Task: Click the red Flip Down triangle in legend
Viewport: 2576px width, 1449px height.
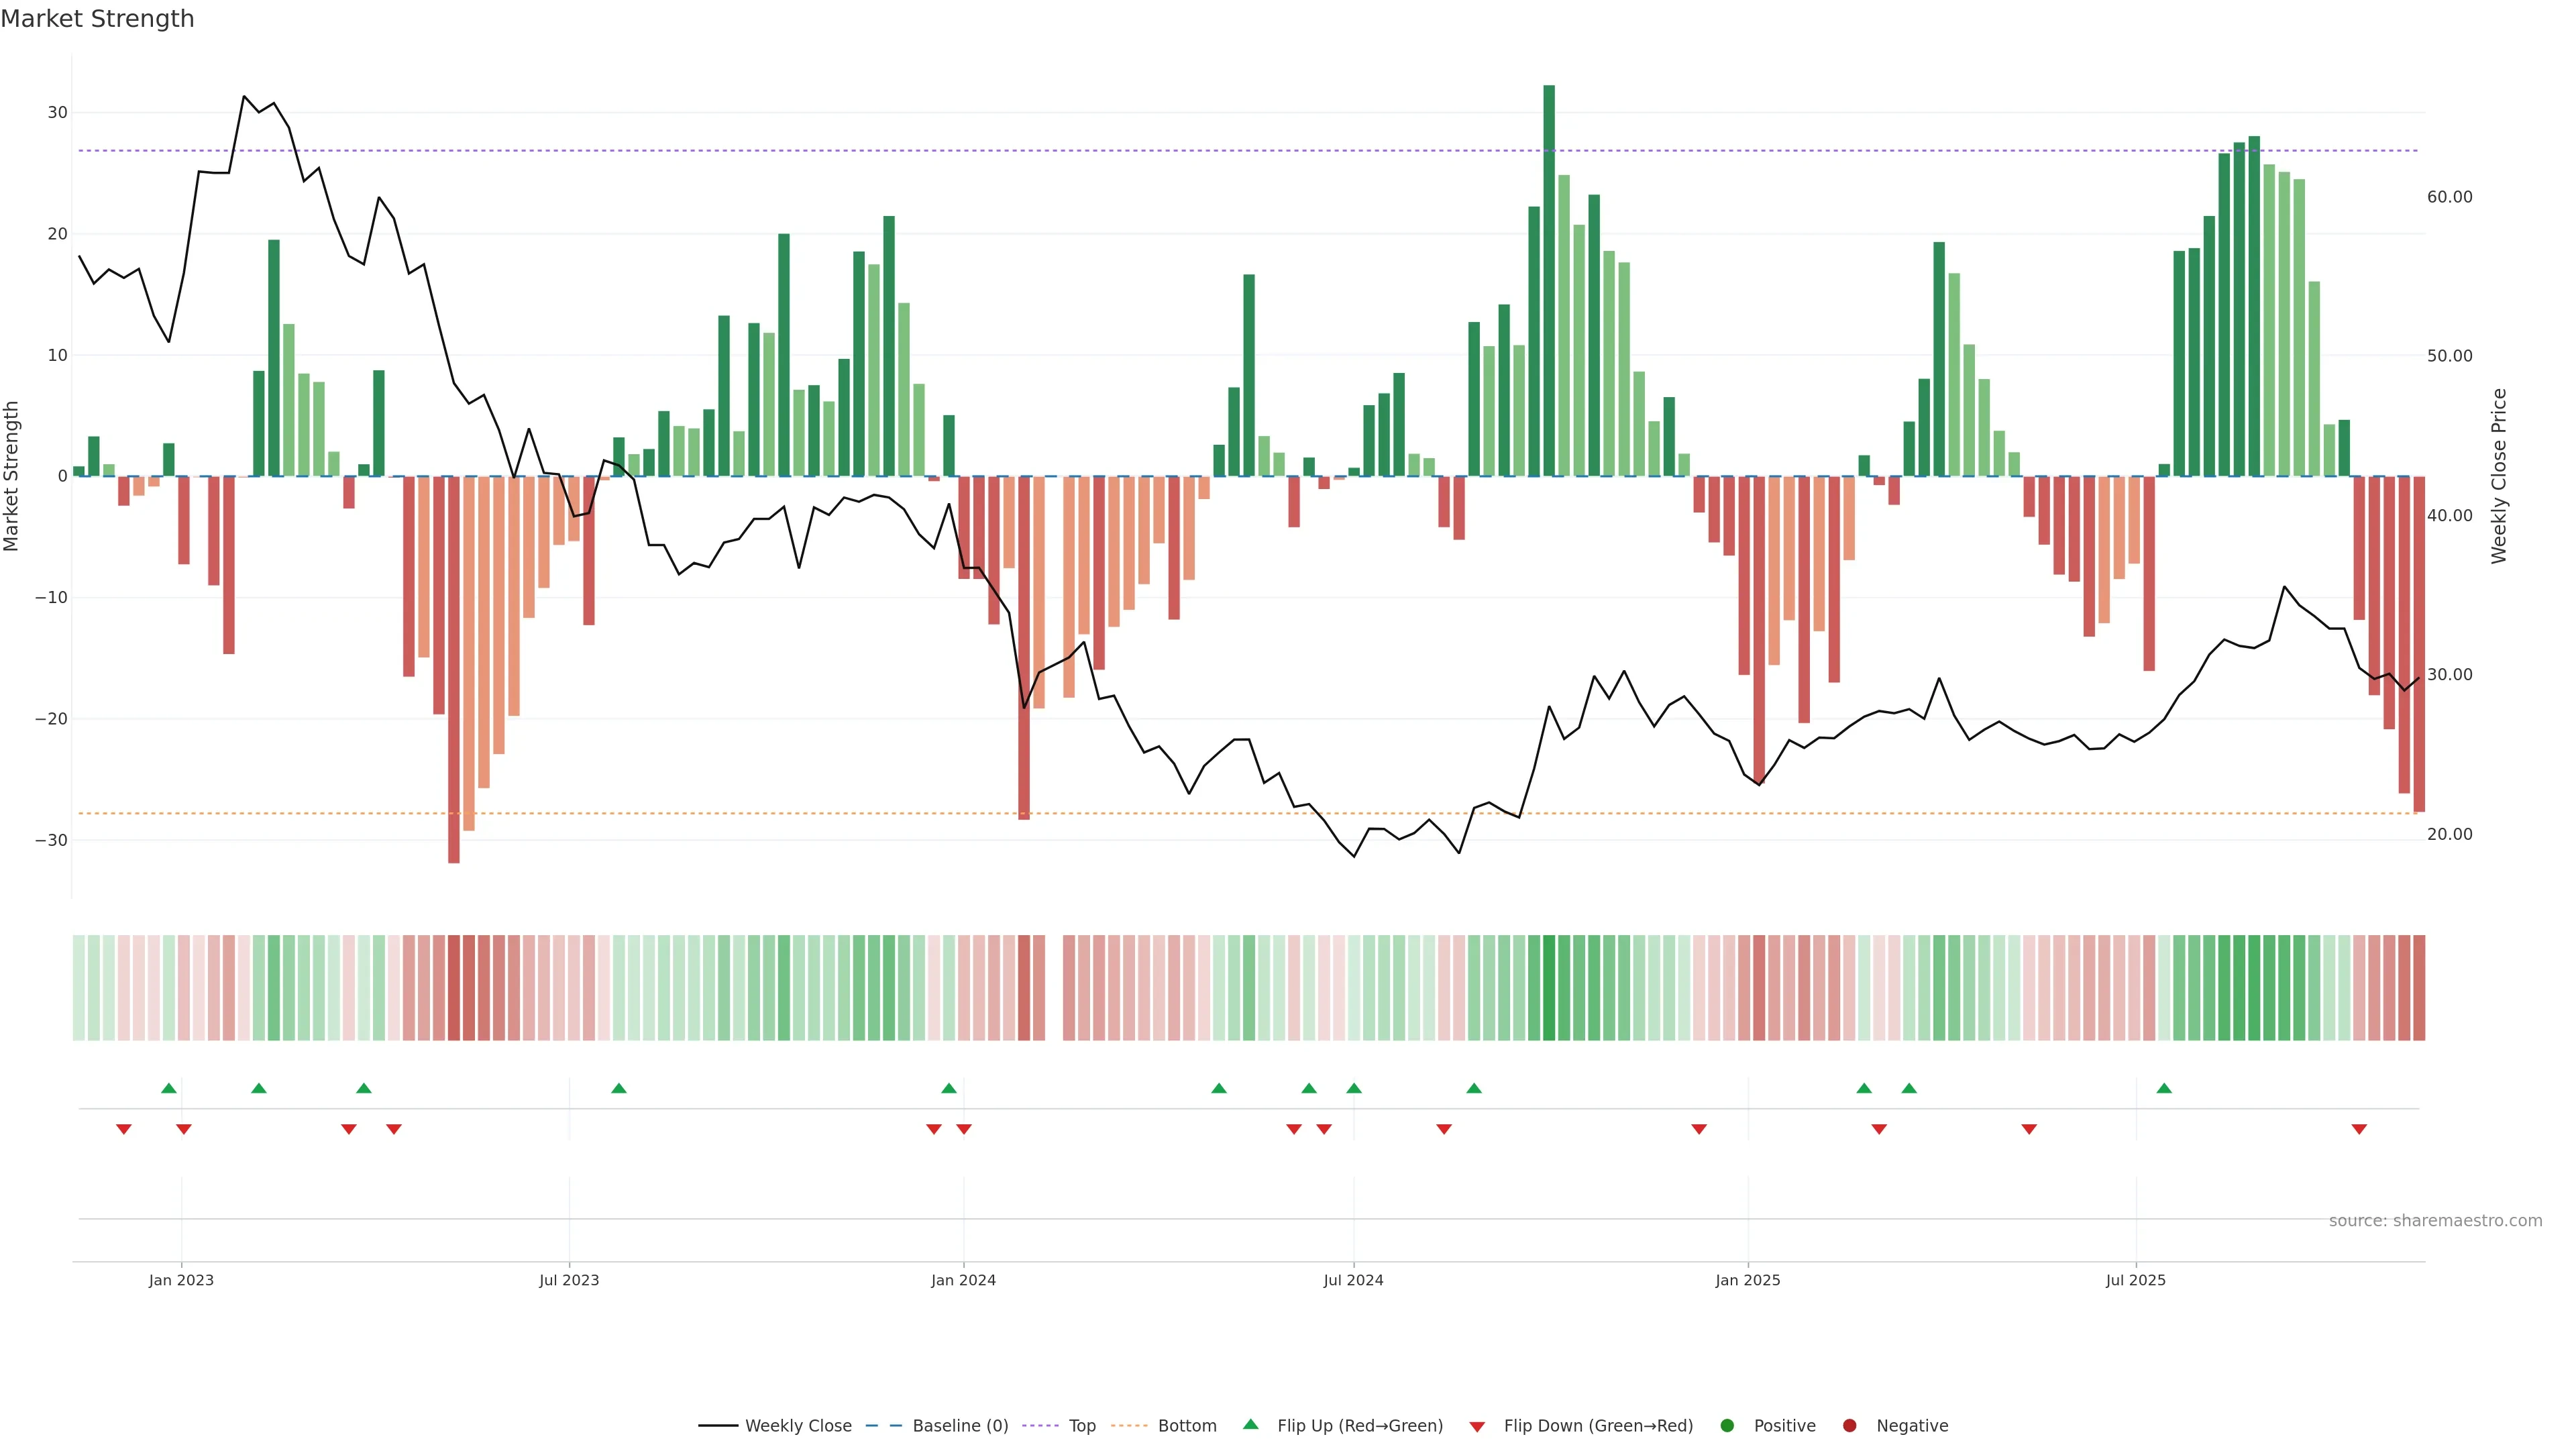Action: pyautogui.click(x=1477, y=1427)
